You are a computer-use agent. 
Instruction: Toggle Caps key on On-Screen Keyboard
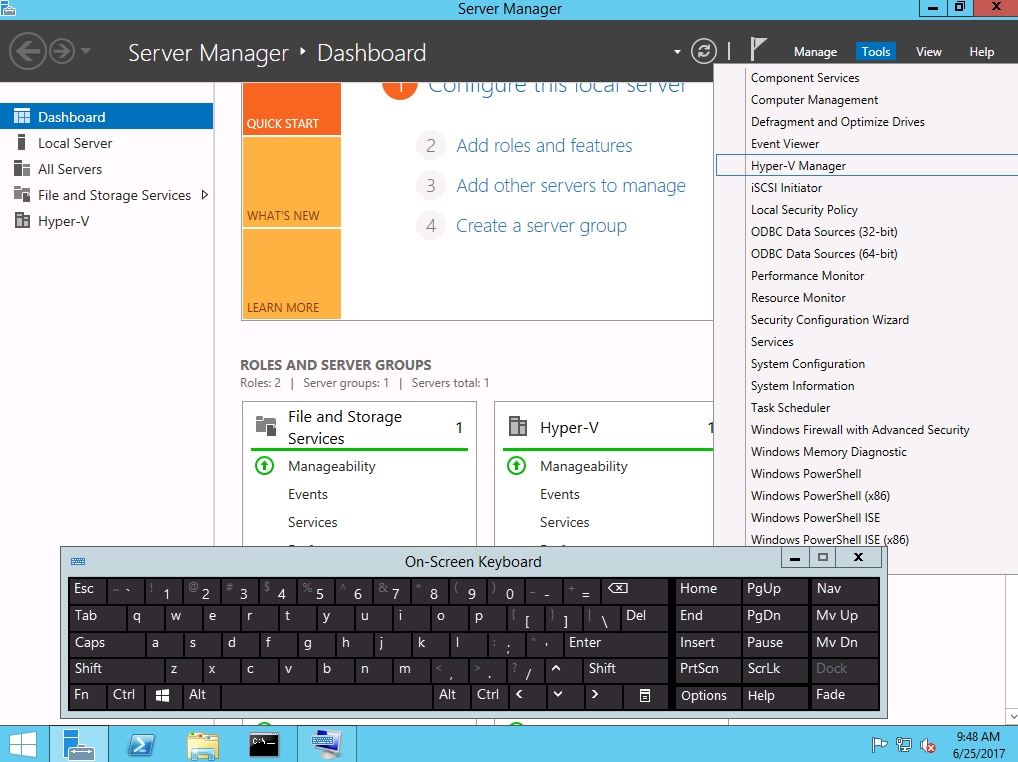pos(106,643)
